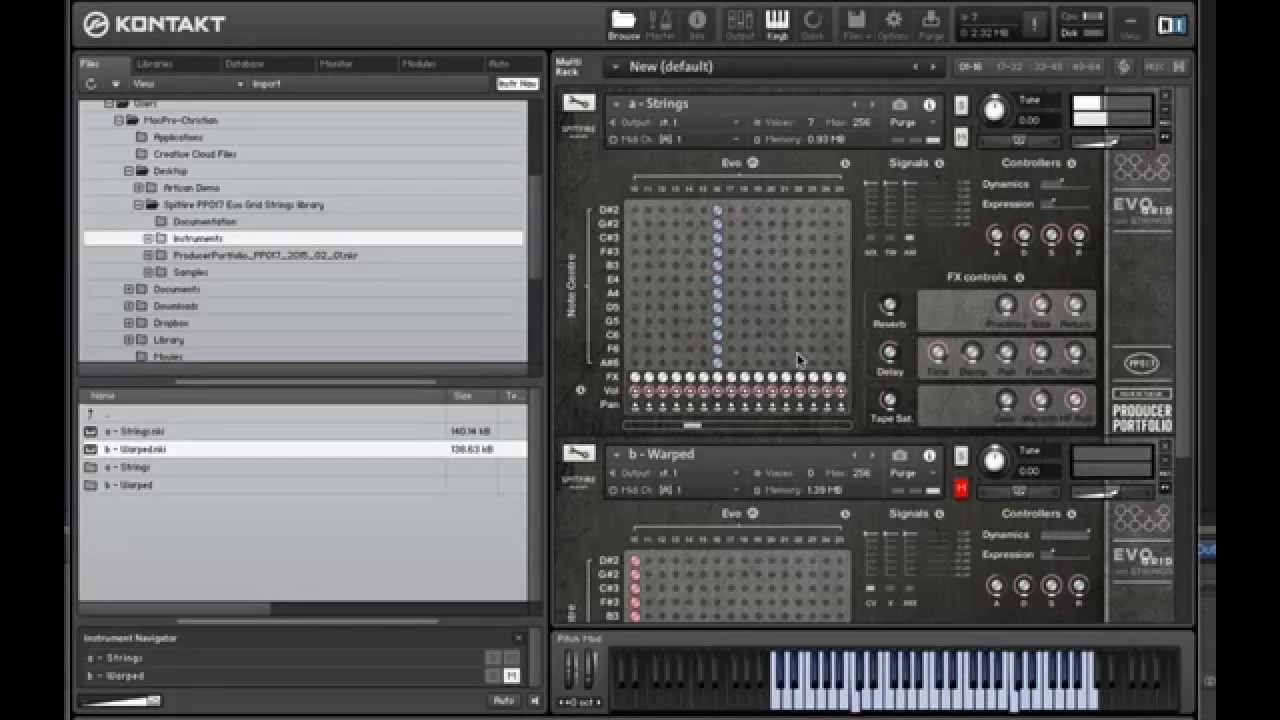Adjust the Expression slider on a - Strings

click(x=1064, y=204)
